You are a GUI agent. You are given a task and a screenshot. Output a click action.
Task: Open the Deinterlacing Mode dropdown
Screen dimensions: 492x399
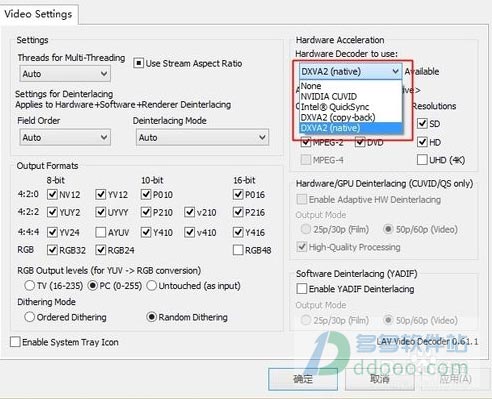tap(202, 137)
